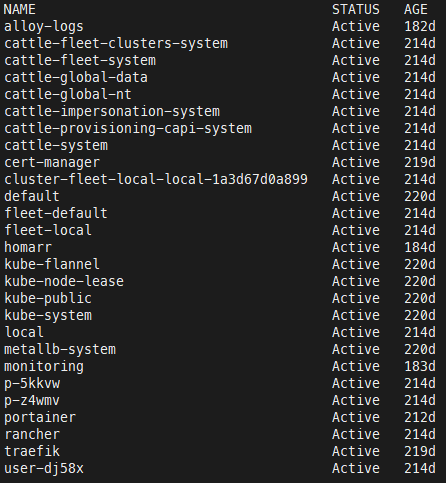
Task: Click the cattle-fleet-clusters-system namespace name
Action: 116,43
